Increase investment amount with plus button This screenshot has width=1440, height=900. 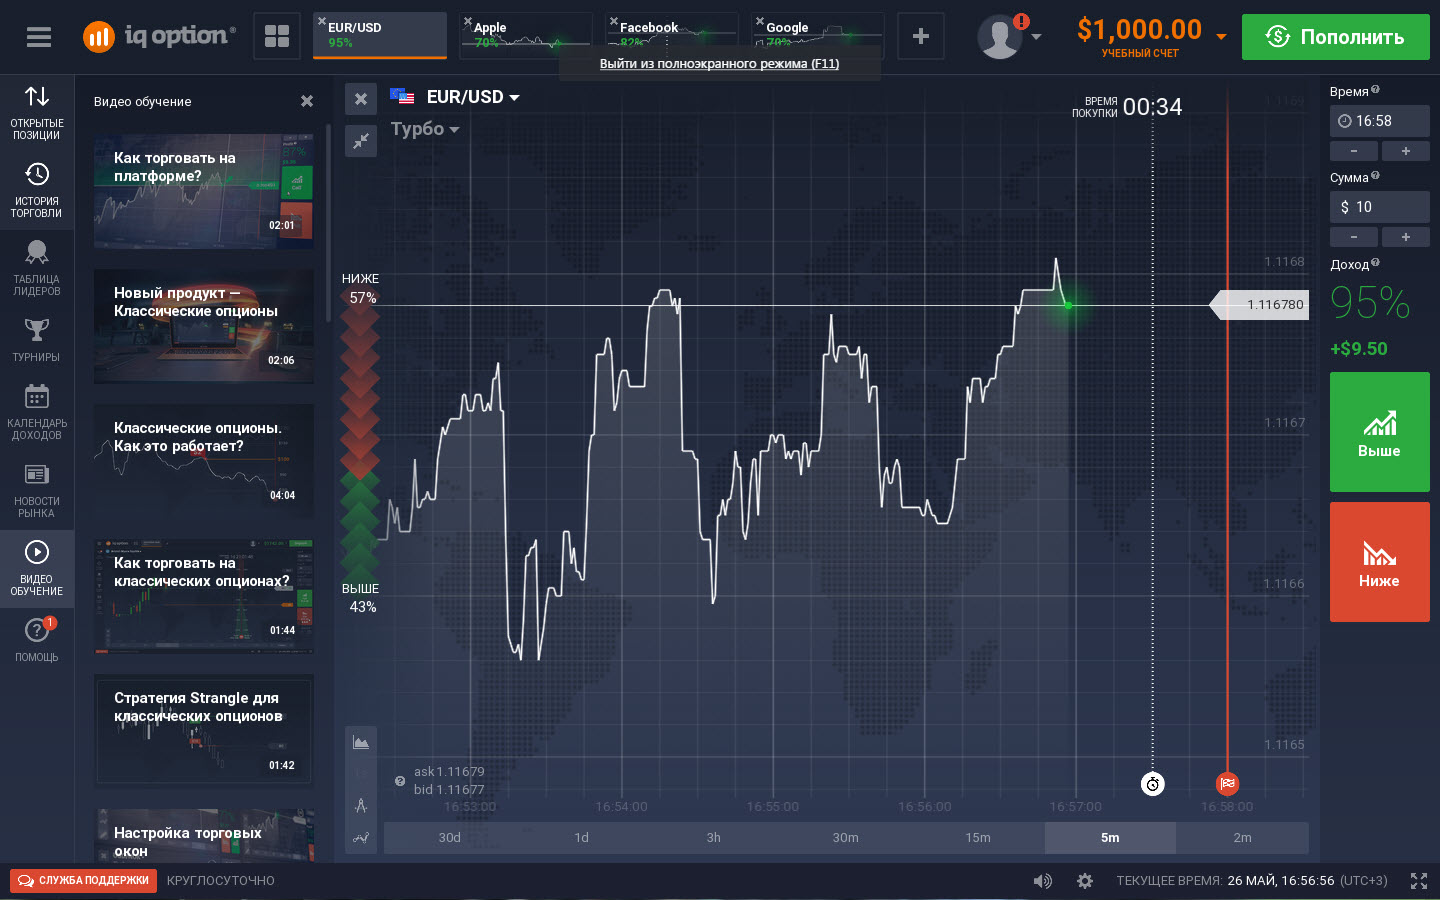[x=1406, y=237]
